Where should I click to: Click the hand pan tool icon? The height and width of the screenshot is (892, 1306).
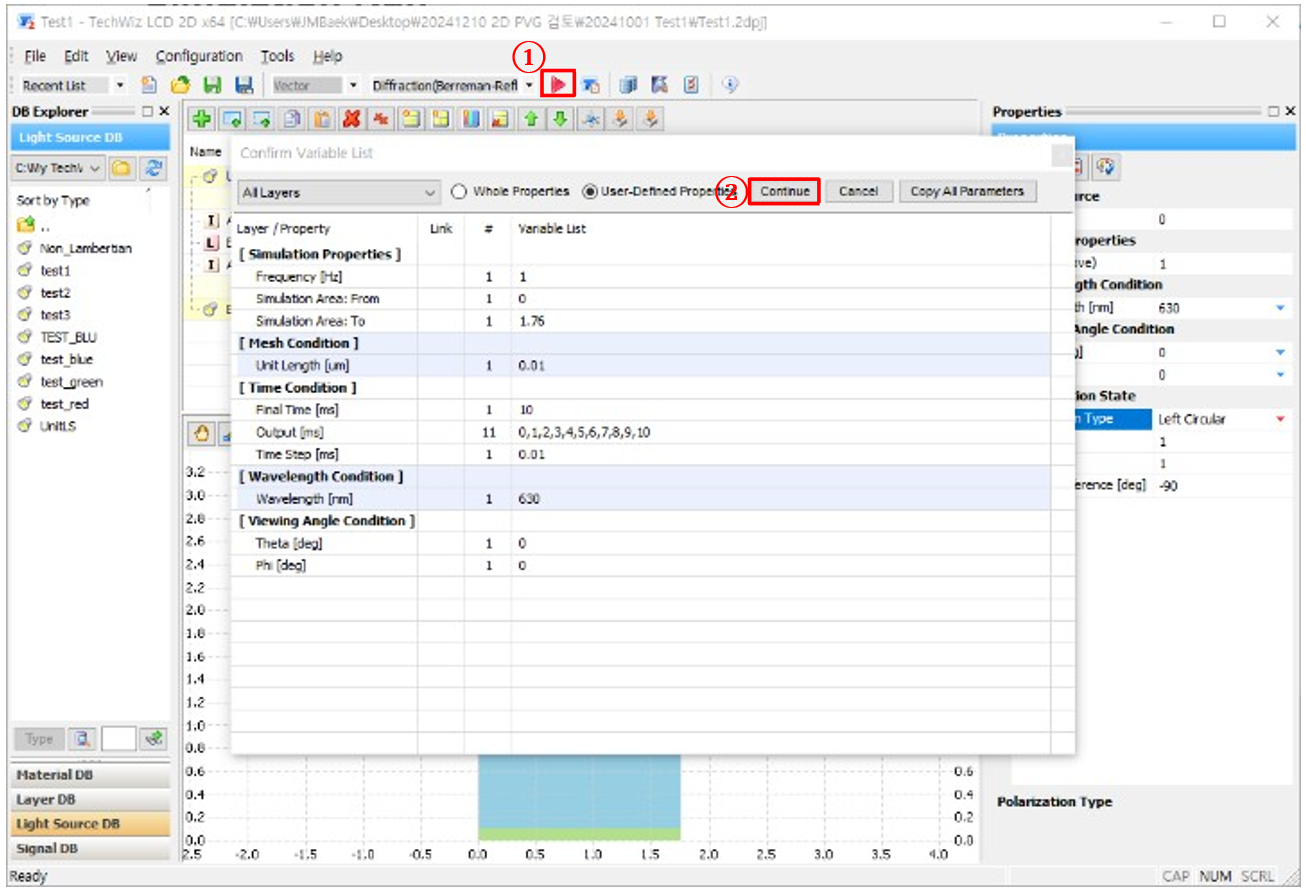[201, 433]
